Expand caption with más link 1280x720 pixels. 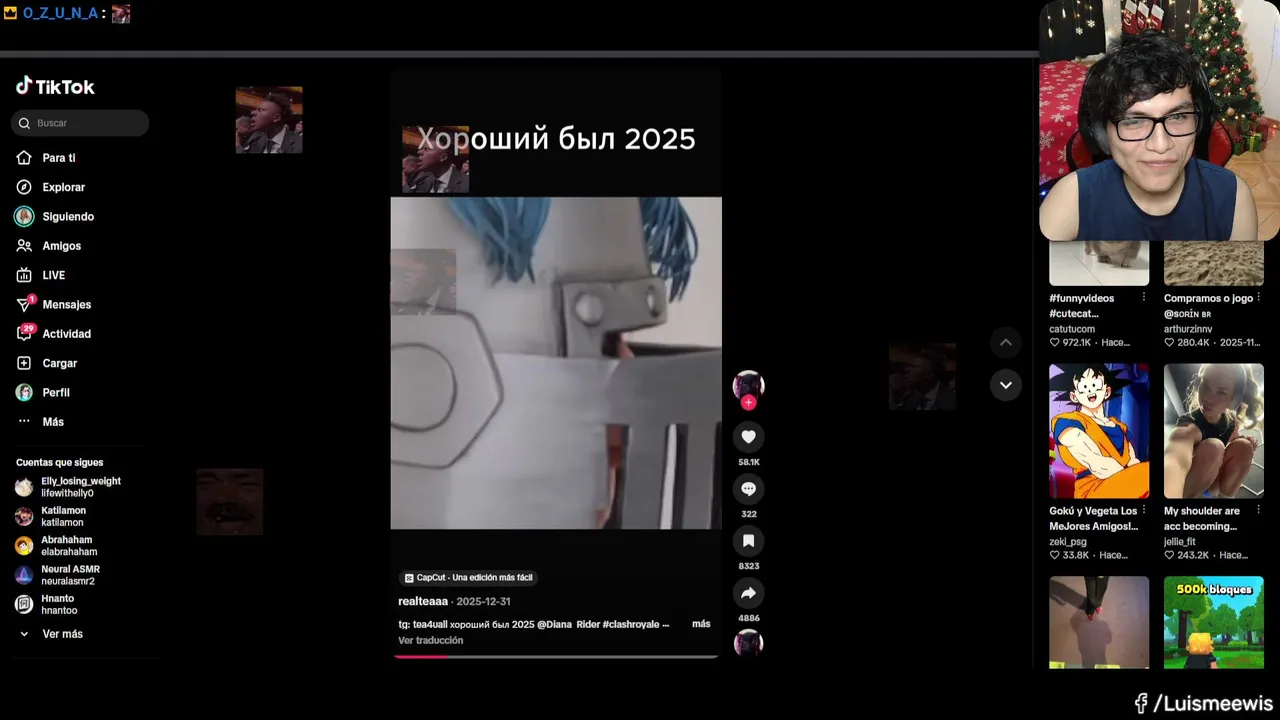(x=701, y=624)
